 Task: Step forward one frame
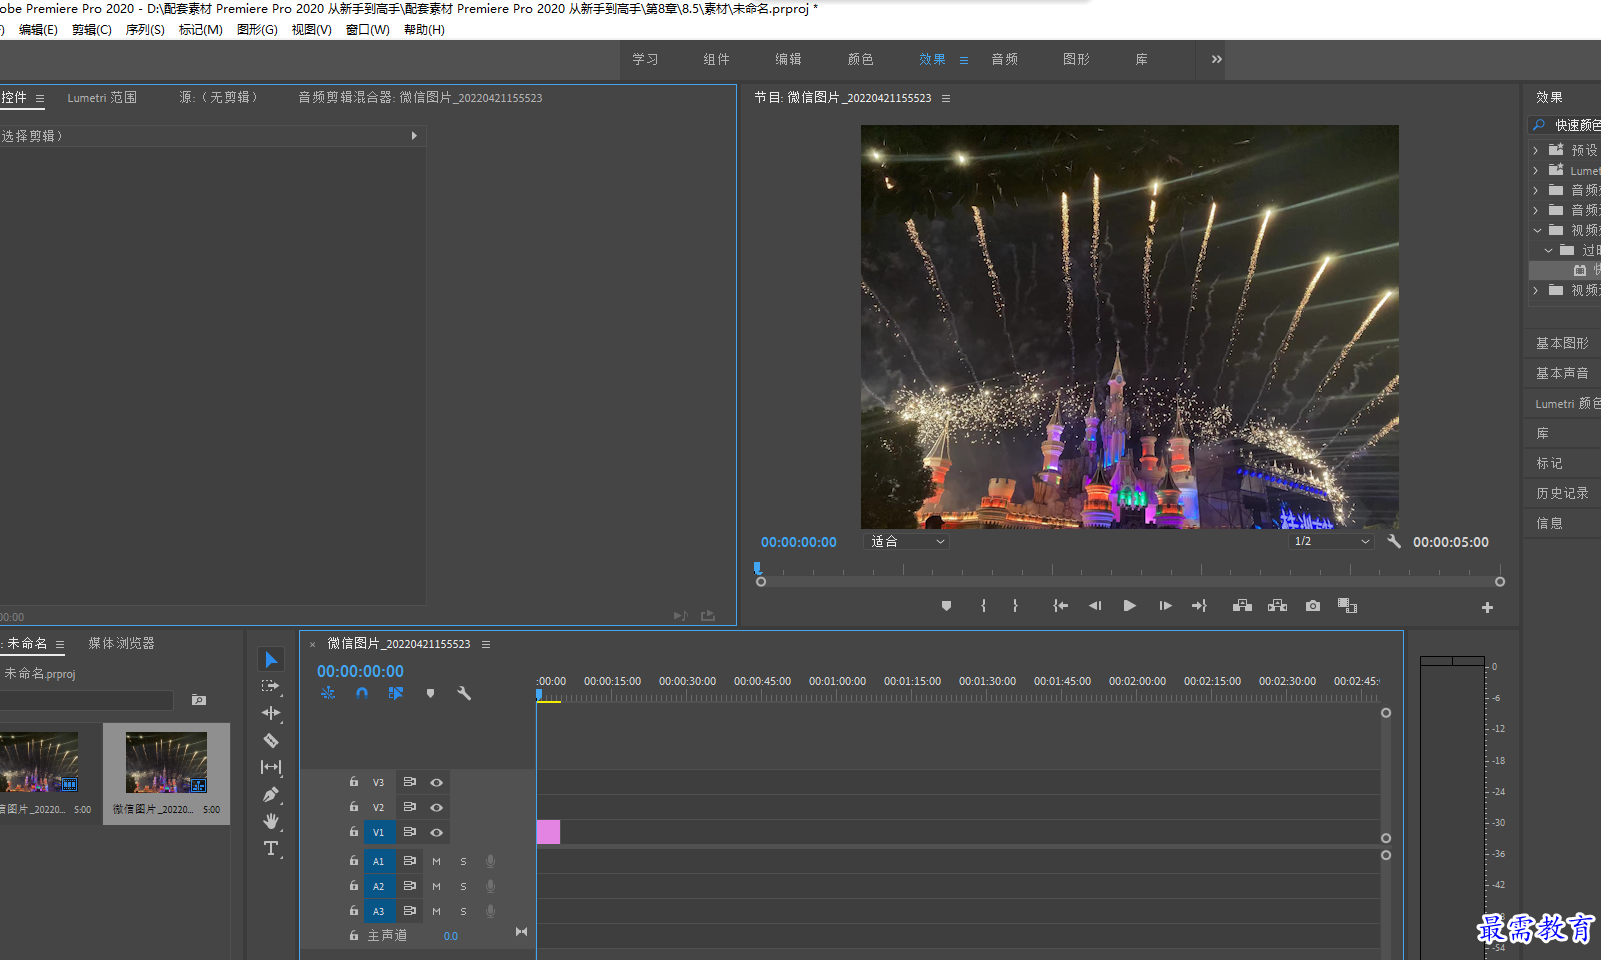point(1165,606)
